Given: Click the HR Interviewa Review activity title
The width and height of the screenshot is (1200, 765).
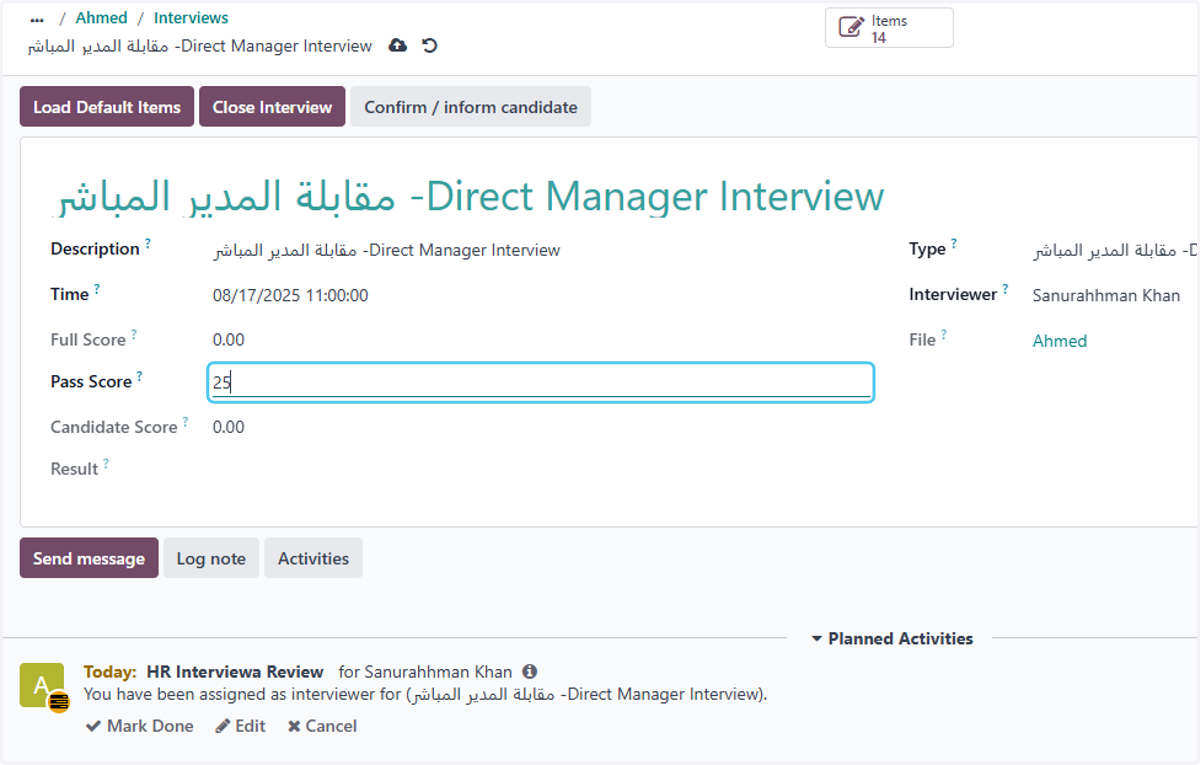Looking at the screenshot, I should [x=235, y=672].
